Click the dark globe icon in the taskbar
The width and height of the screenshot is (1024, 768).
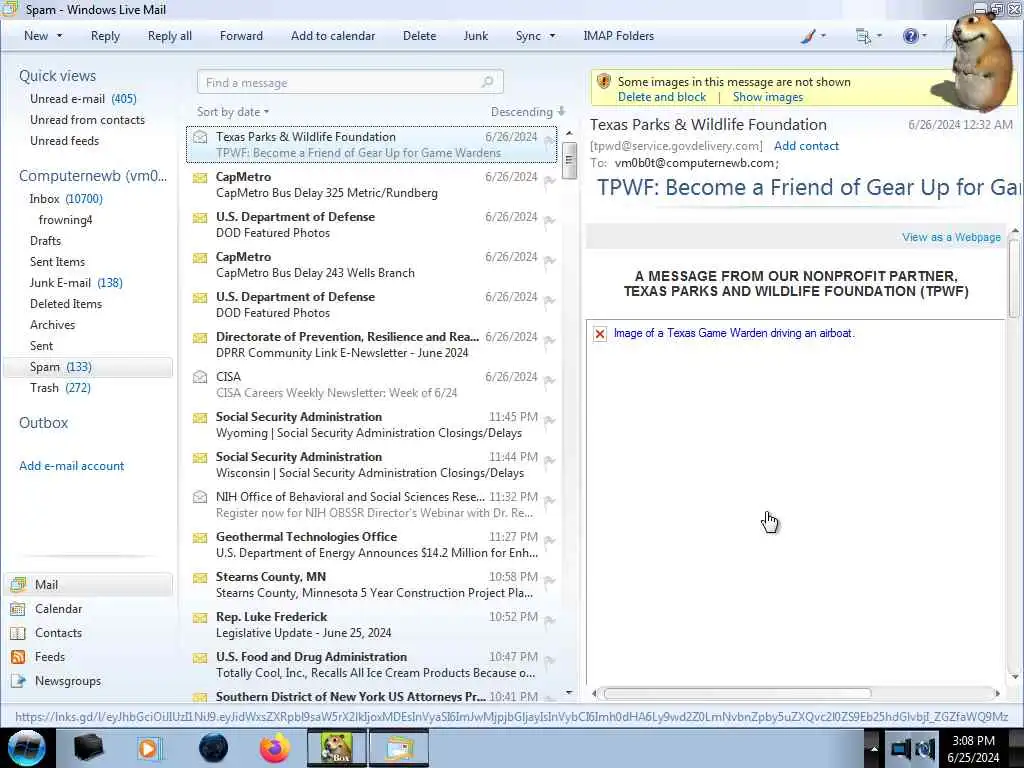[213, 748]
